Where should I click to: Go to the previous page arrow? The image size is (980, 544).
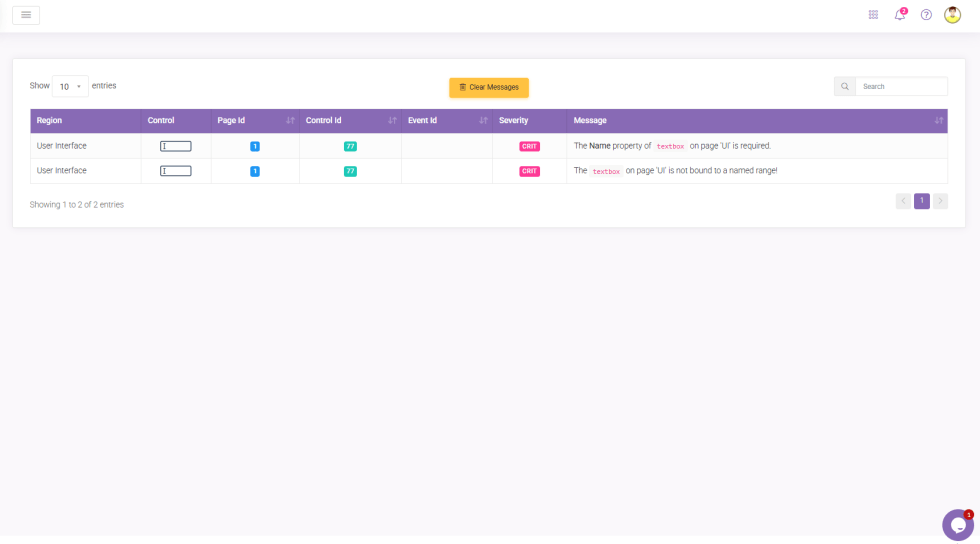(x=904, y=201)
